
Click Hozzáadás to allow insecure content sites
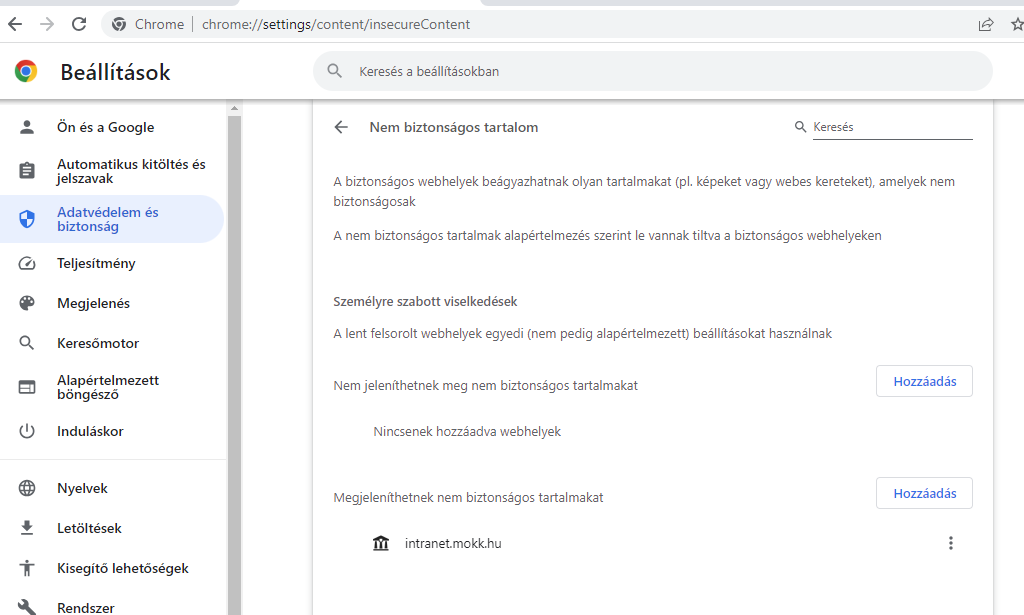click(923, 493)
